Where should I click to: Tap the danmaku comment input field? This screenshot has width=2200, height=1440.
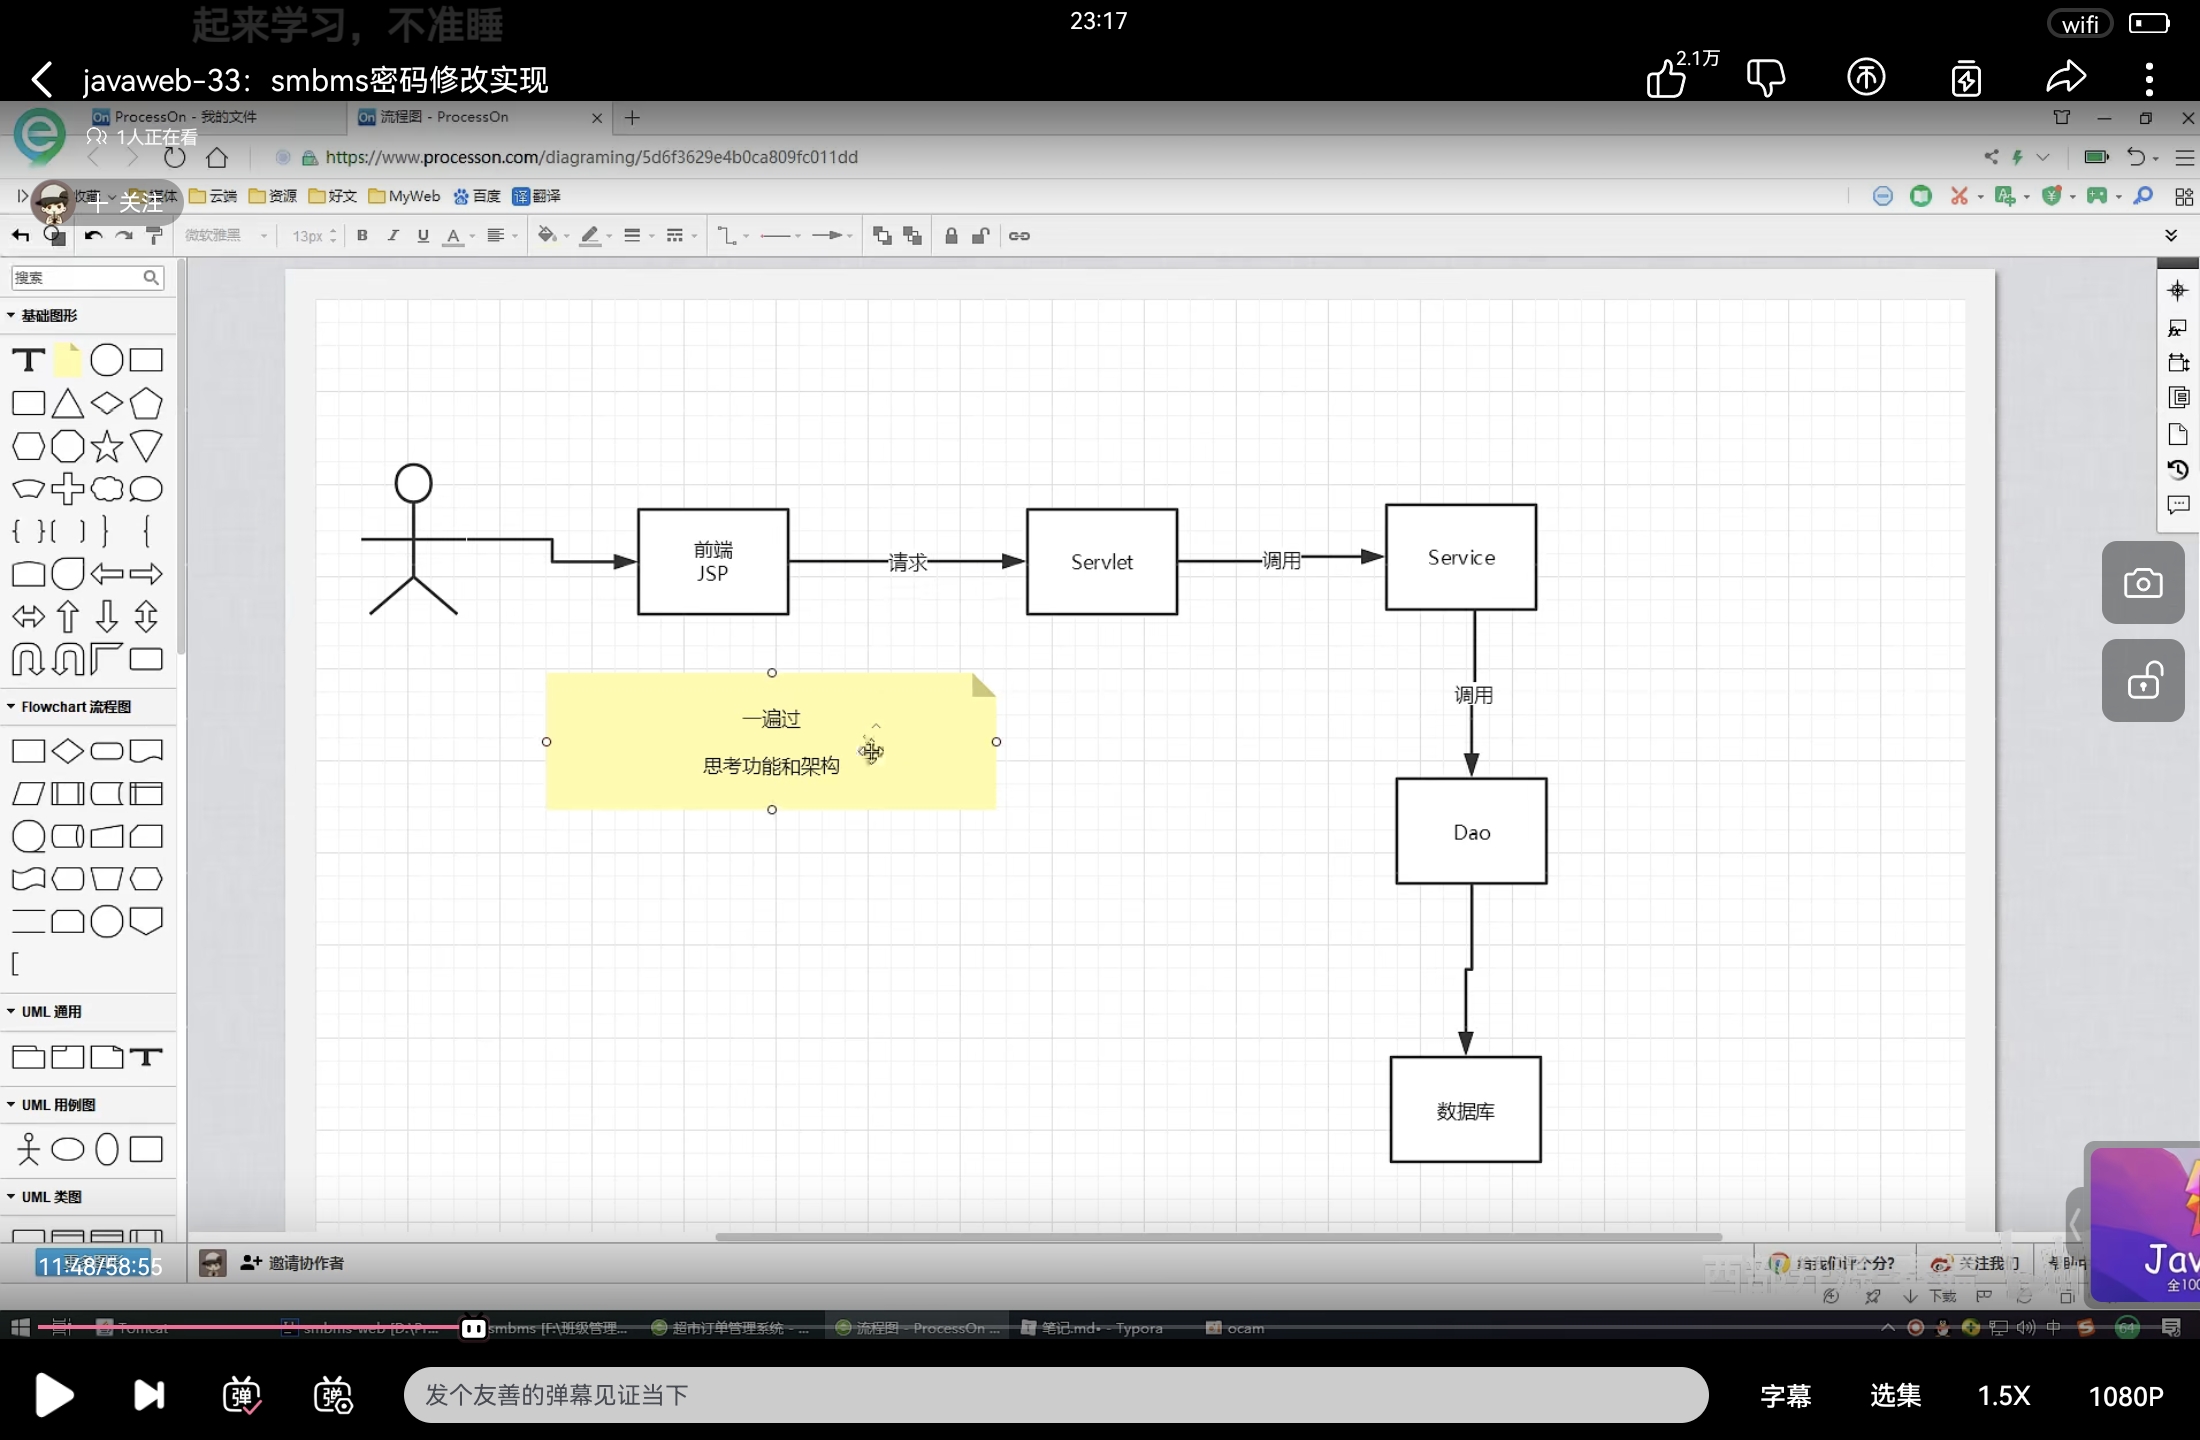tap(1055, 1395)
